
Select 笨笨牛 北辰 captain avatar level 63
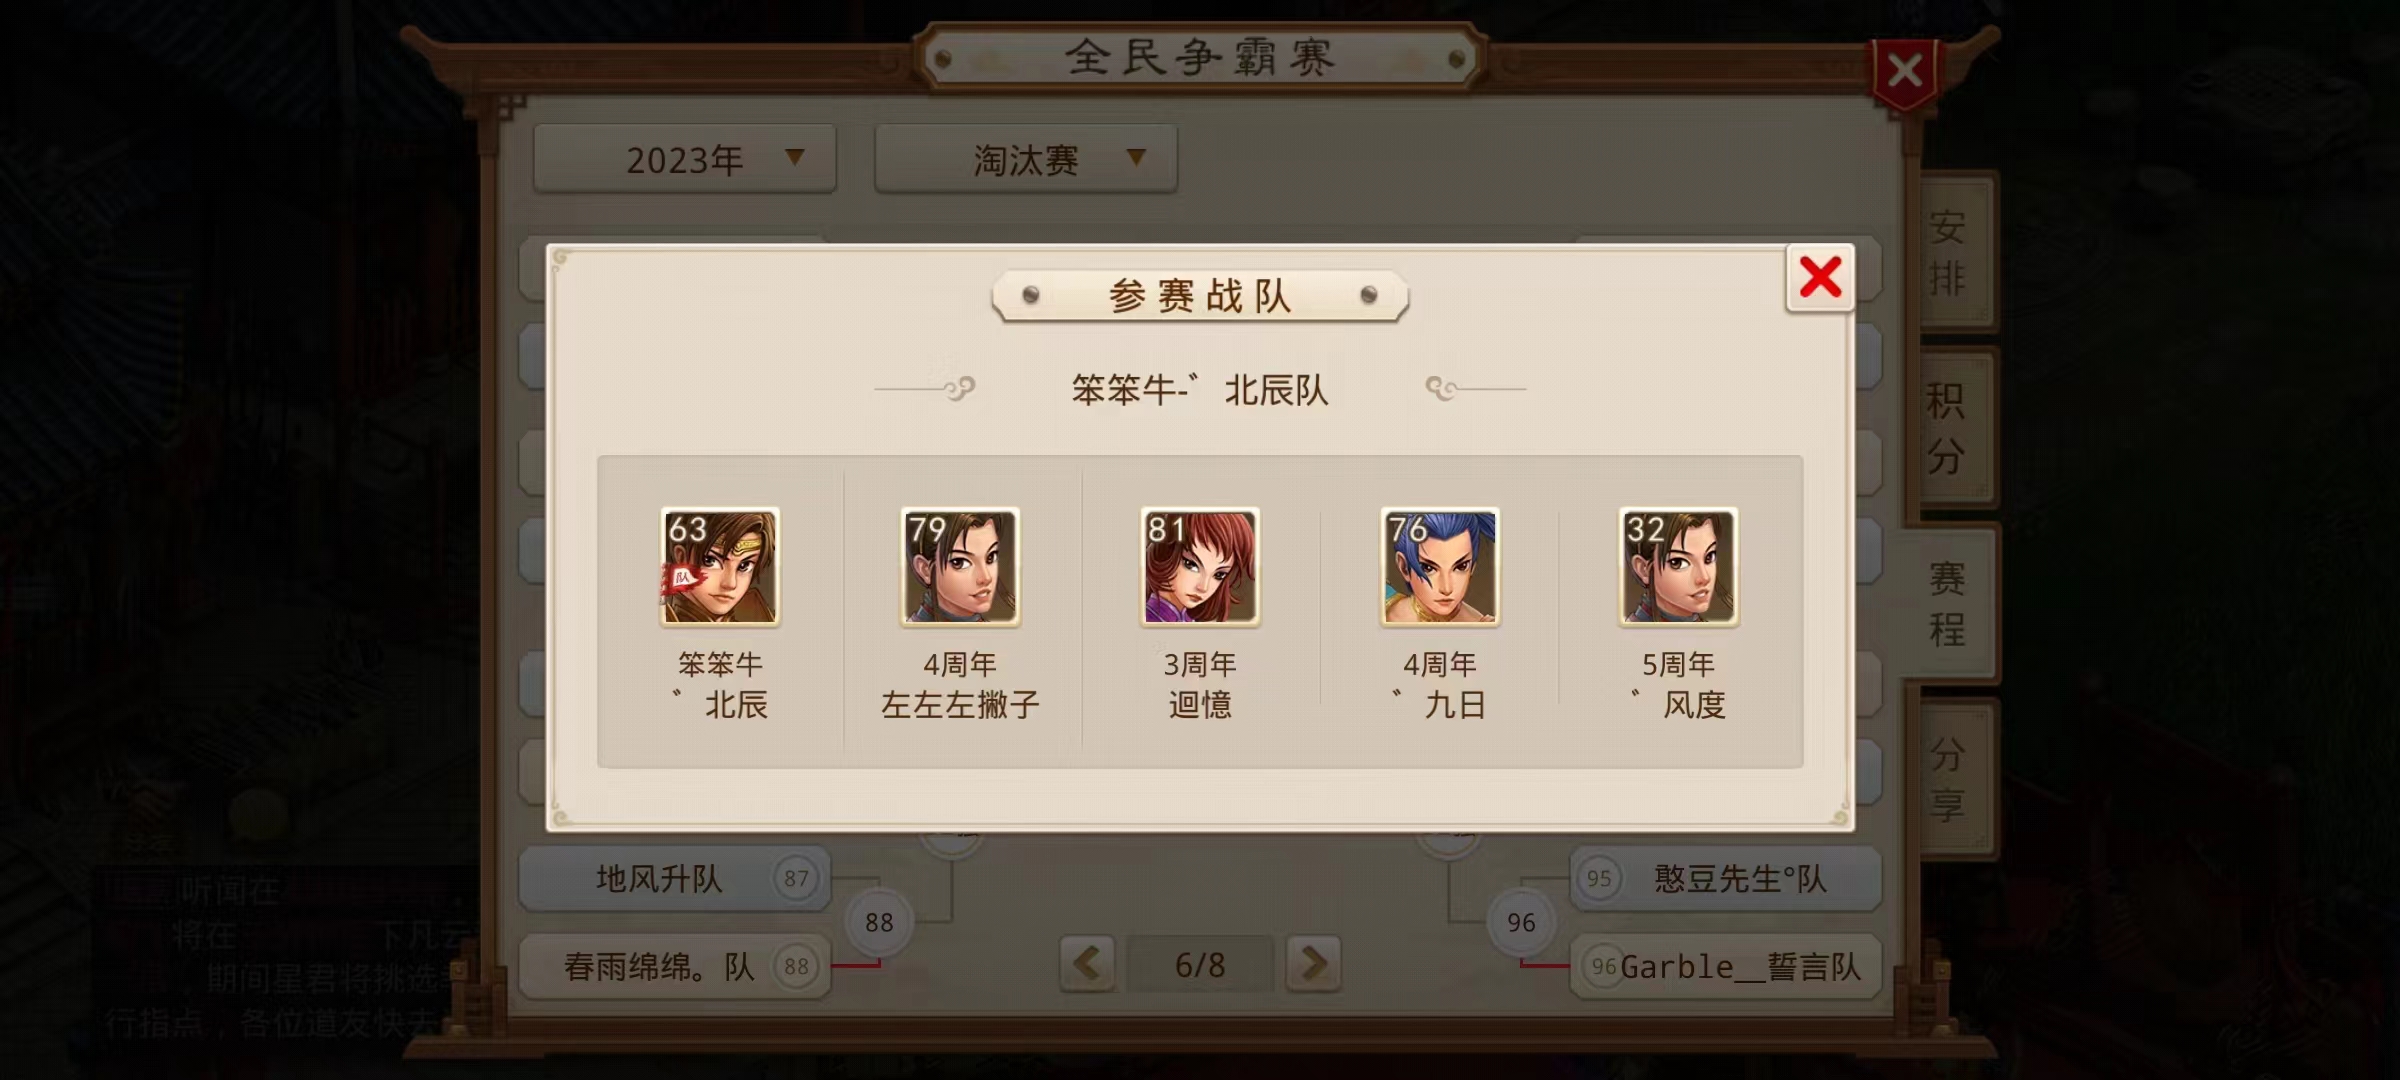tap(720, 567)
